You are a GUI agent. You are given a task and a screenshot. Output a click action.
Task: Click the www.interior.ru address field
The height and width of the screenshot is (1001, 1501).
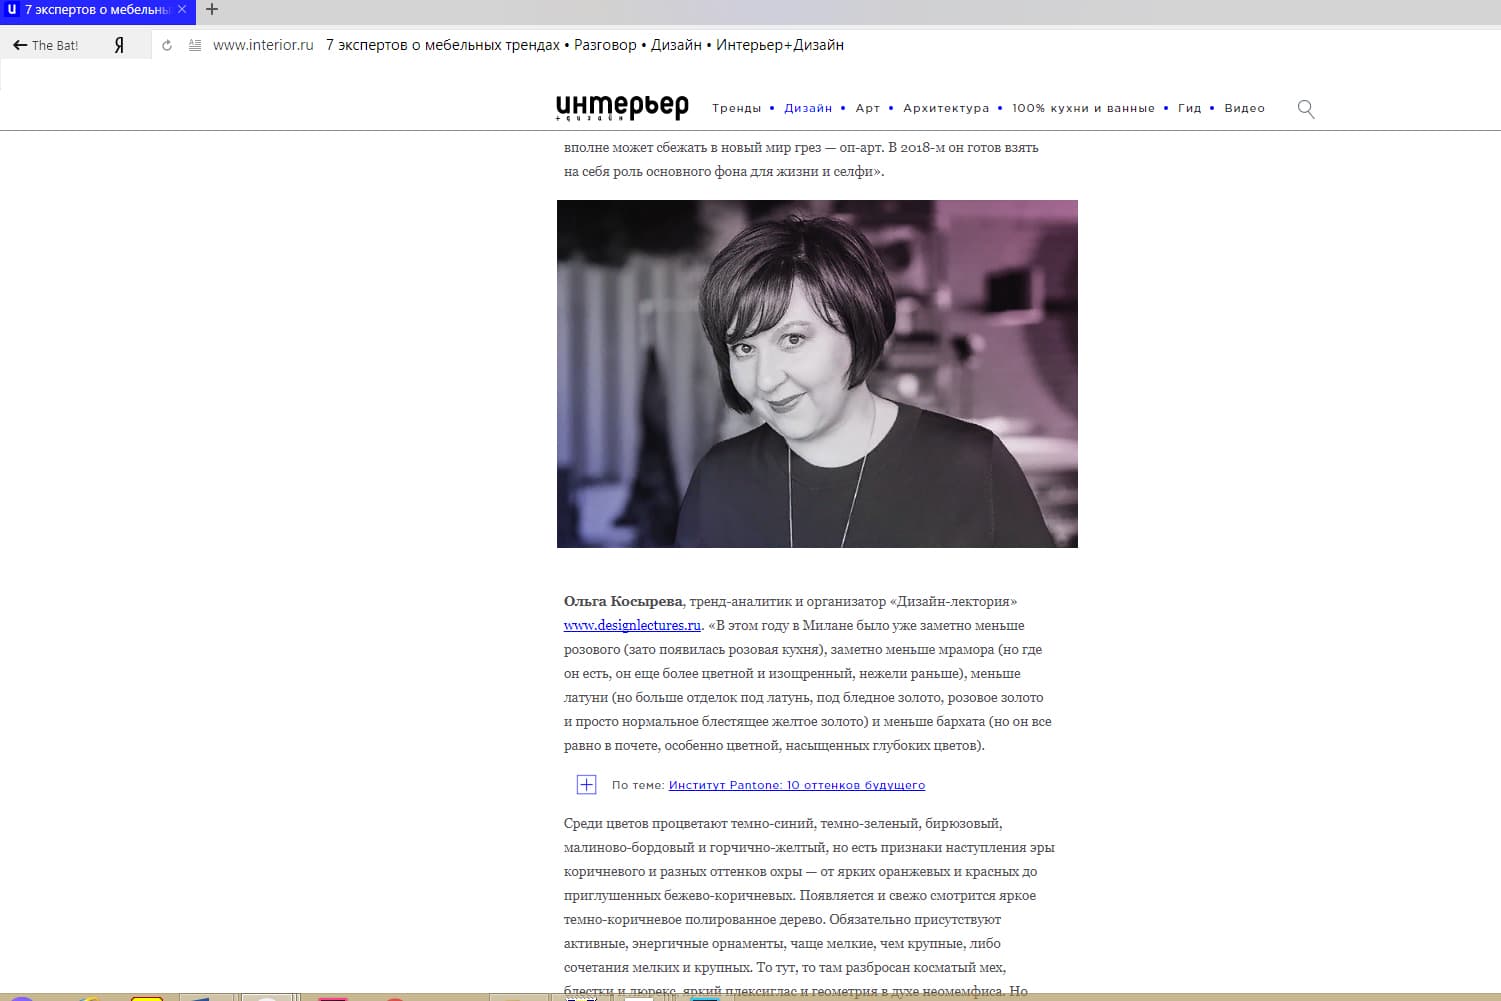tap(263, 45)
